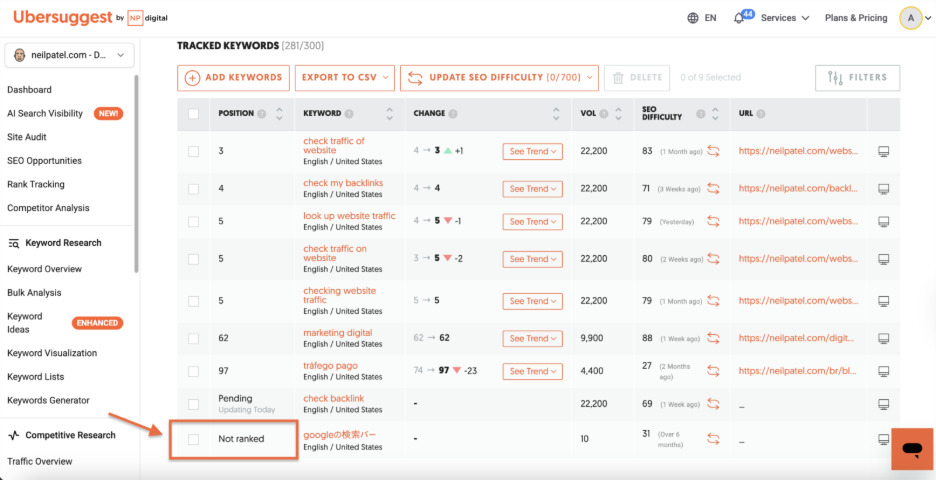The width and height of the screenshot is (936, 480).
Task: Refresh SEO difficulty for check my backlinks
Action: tap(713, 189)
